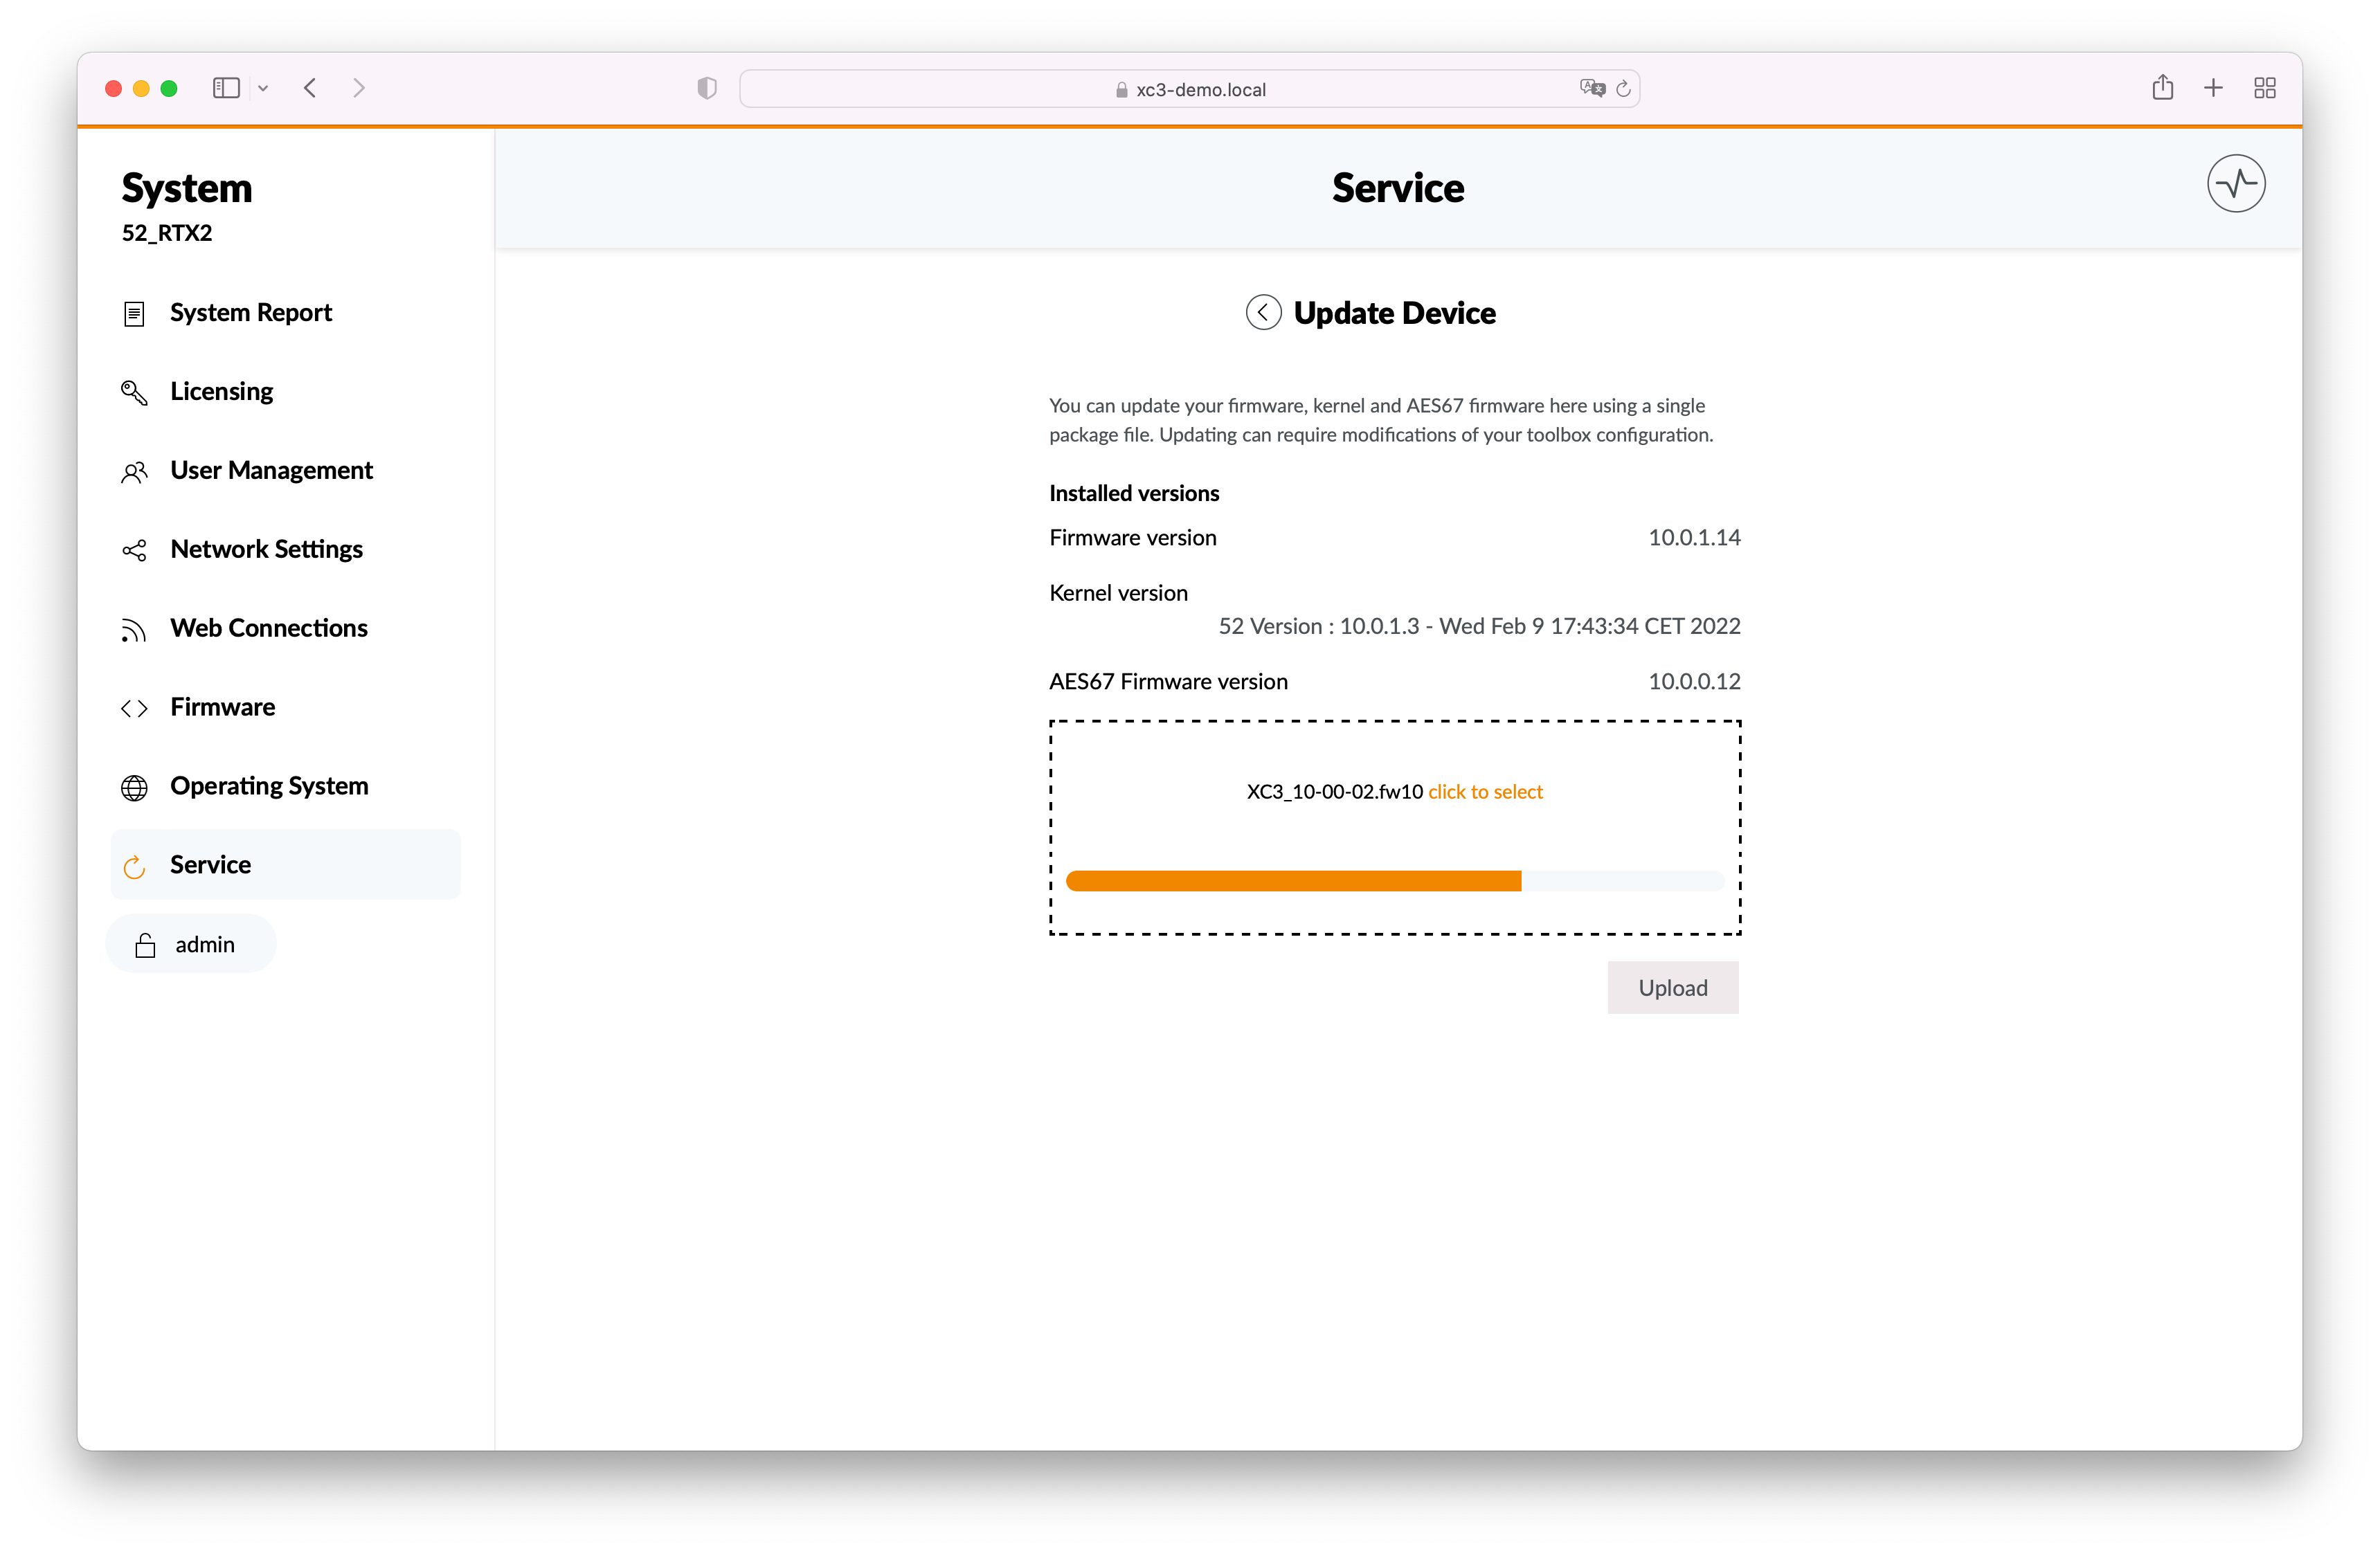2380x1553 pixels.
Task: Open a new tab with plus icon
Action: pos(2213,88)
